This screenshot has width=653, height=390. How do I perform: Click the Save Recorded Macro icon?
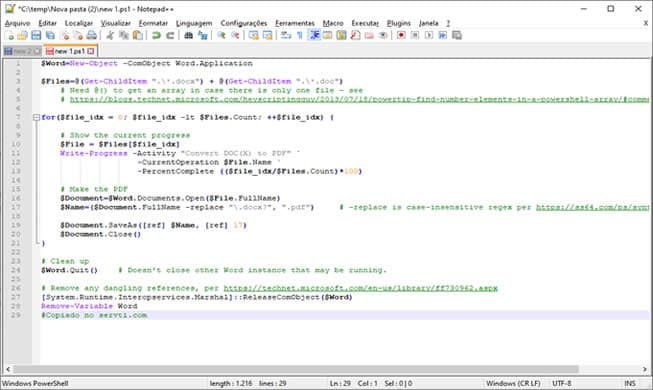coord(457,35)
